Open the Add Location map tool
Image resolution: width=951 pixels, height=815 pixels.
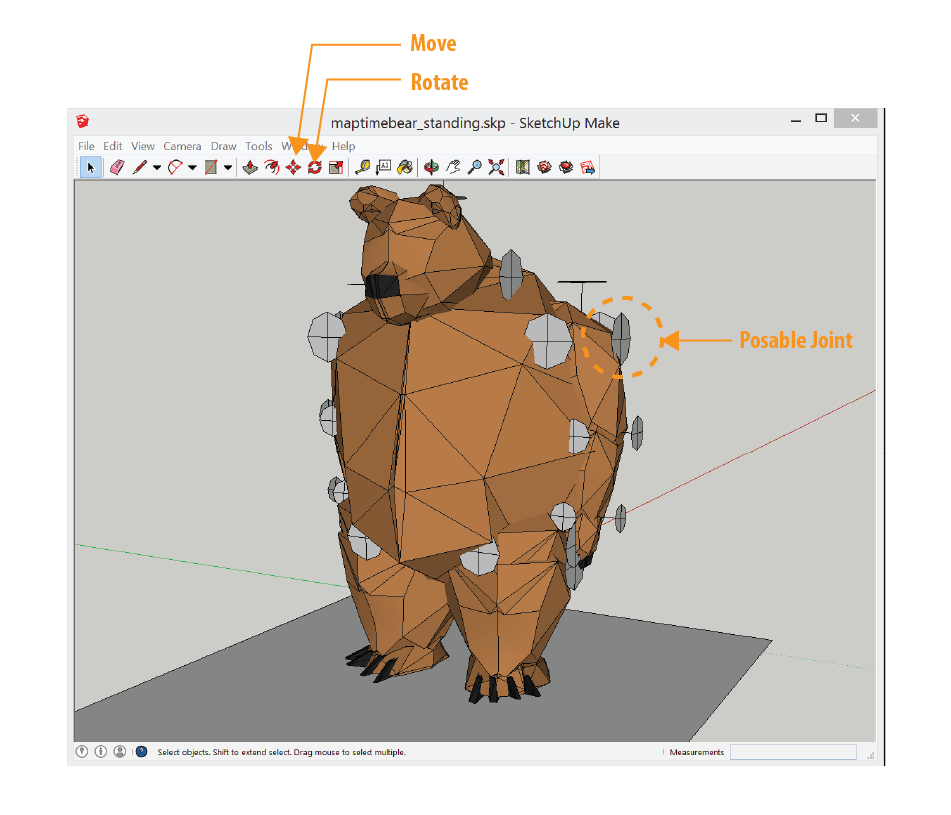tap(523, 167)
